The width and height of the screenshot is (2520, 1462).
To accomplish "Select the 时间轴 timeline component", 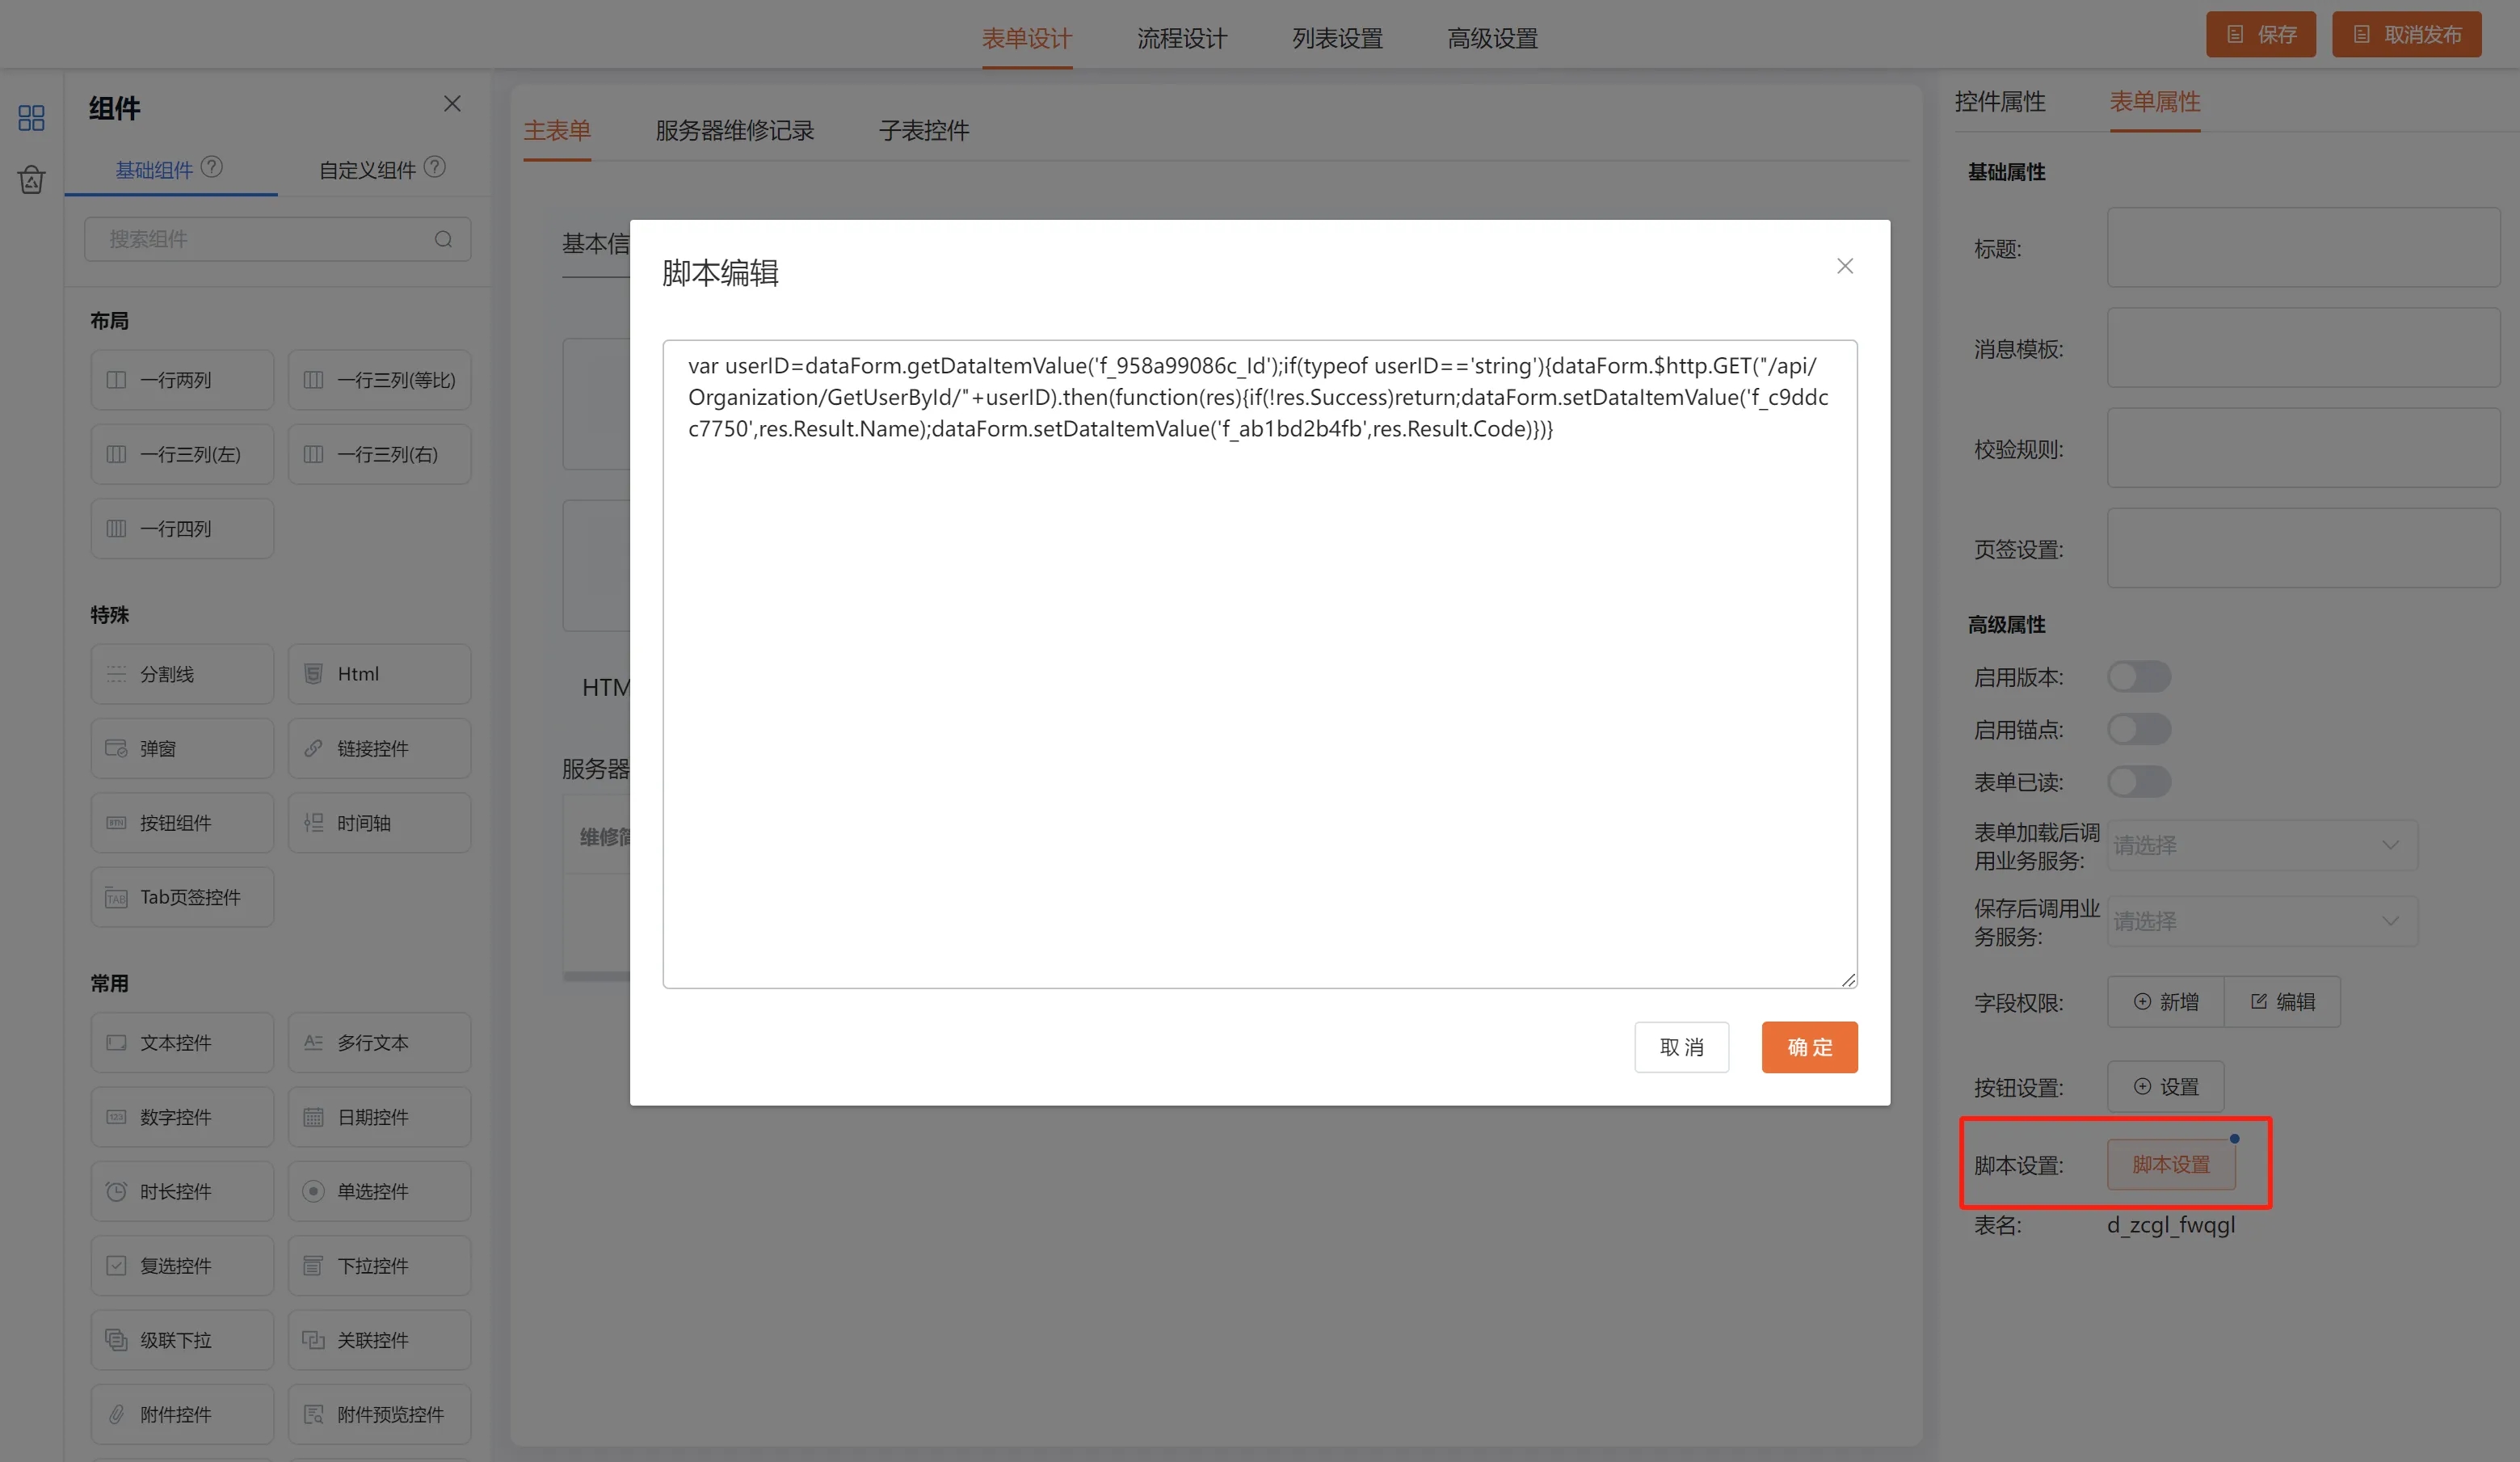I will point(379,823).
